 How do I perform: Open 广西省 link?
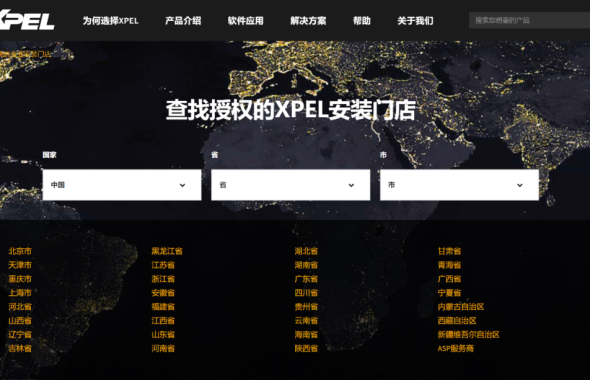coord(449,279)
